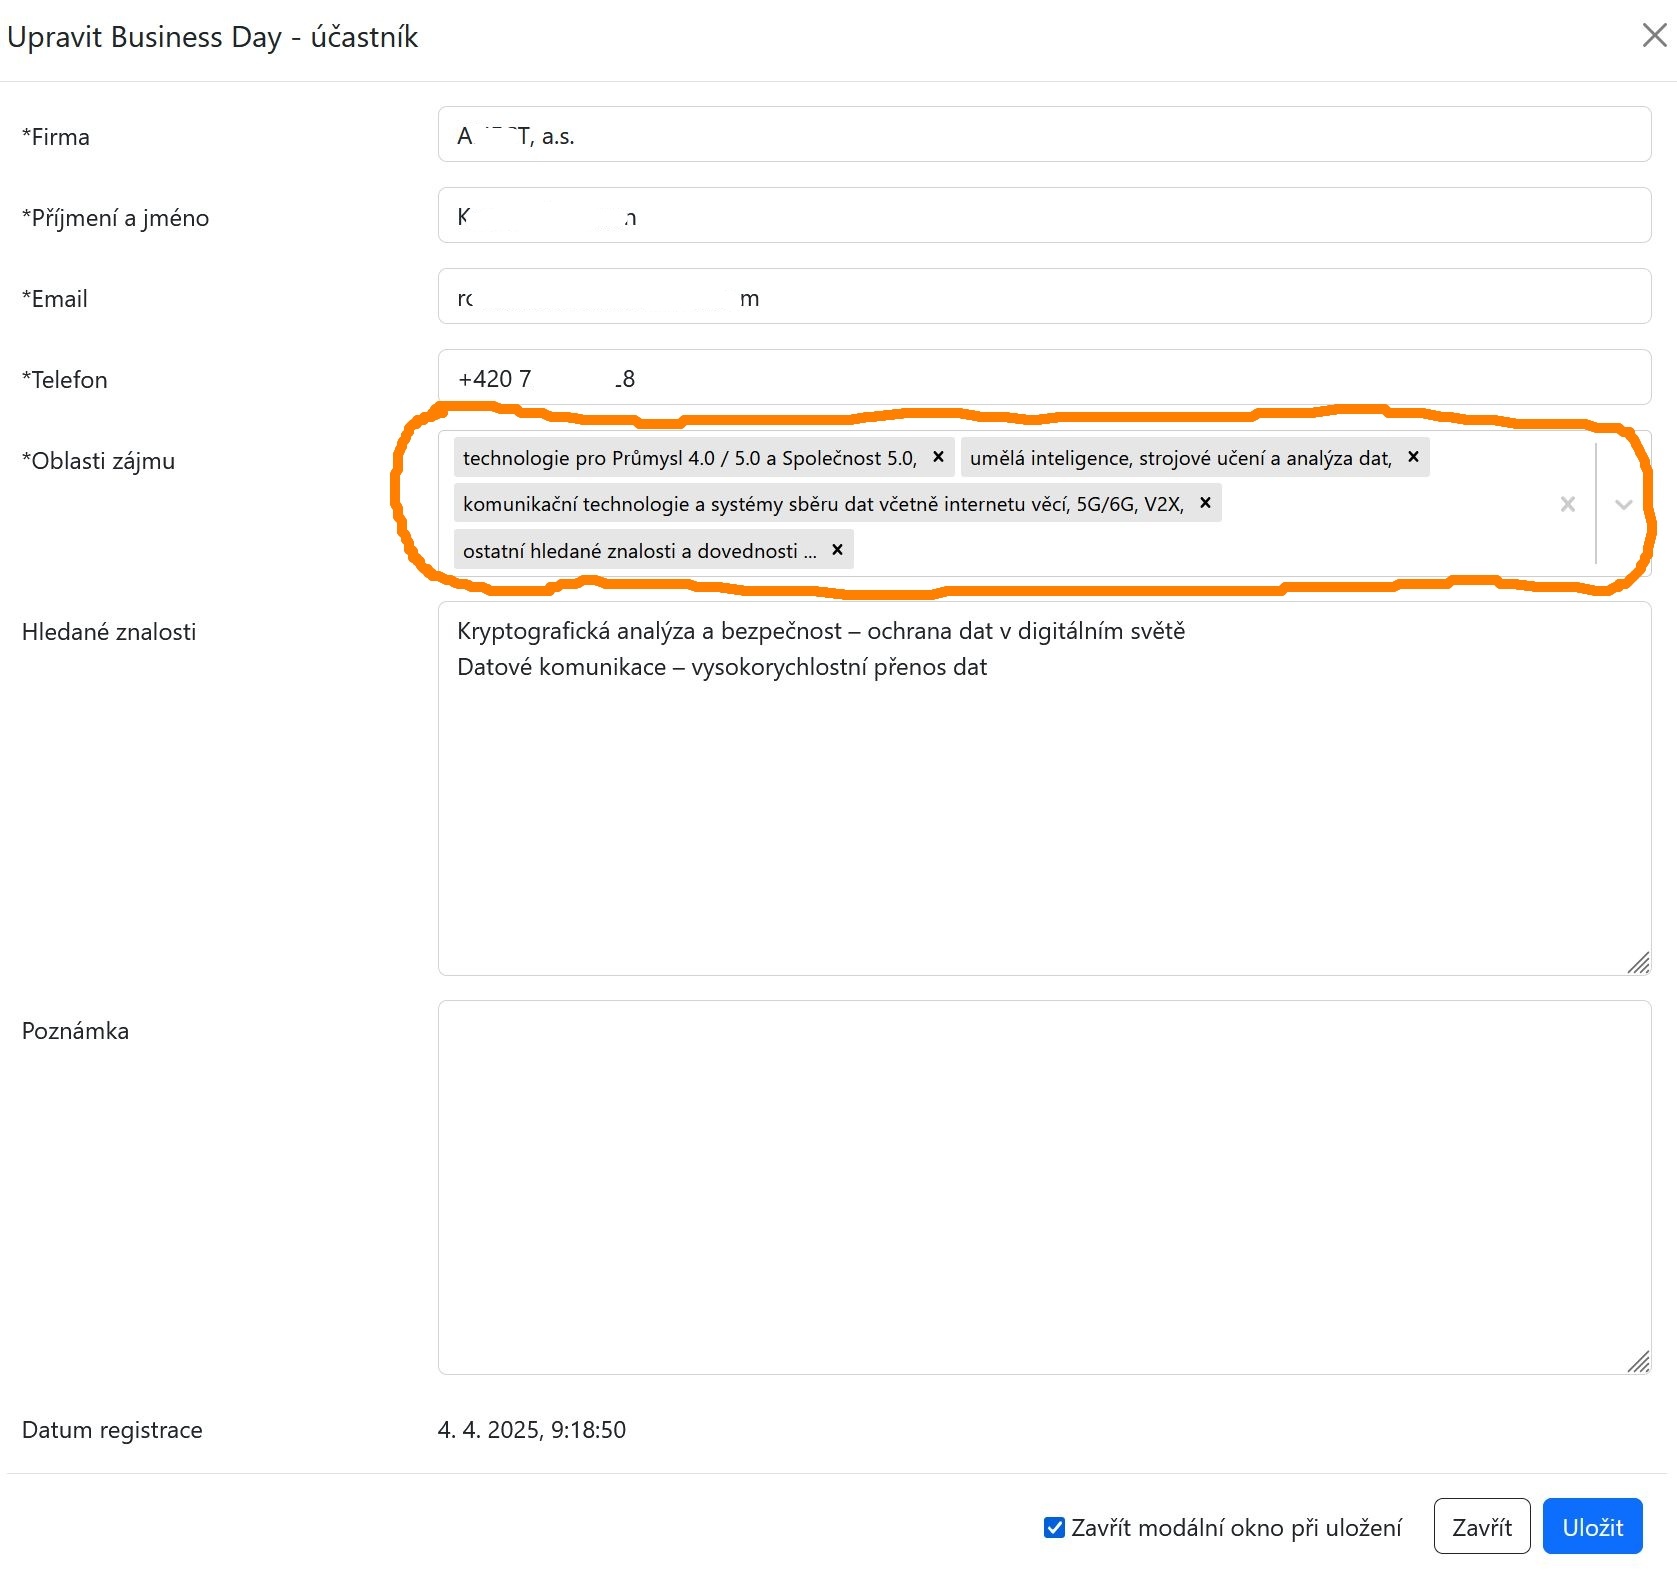Remove the 'ostatní hledané znalosti' tag
Image resolution: width=1677 pixels, height=1578 pixels.
(x=837, y=549)
